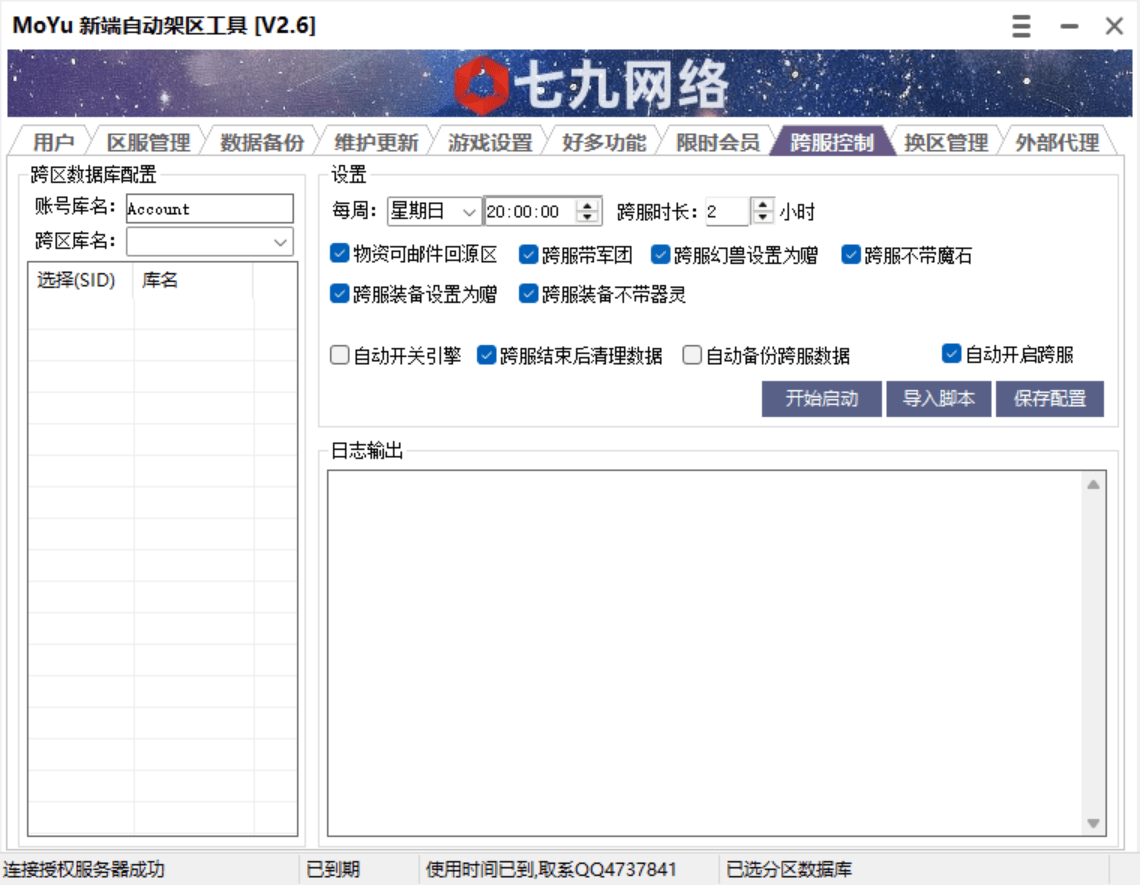Open the hamburger menu icon top right
1140x885 pixels.
[1020, 26]
